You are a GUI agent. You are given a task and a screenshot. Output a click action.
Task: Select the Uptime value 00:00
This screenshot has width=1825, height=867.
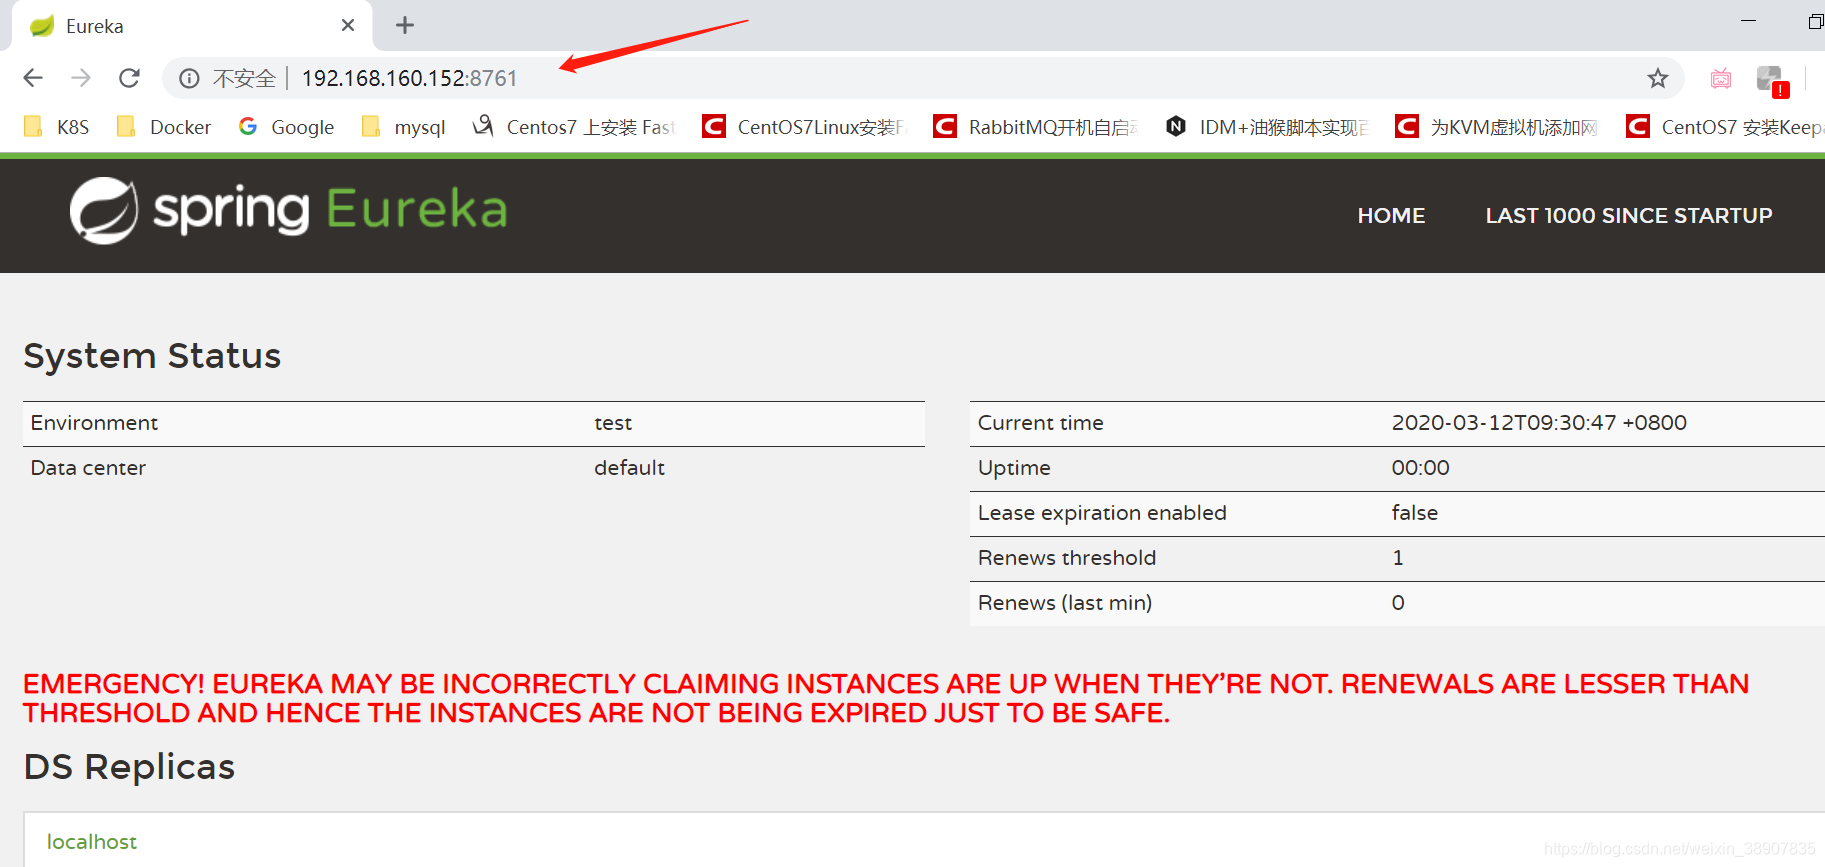[1420, 468]
